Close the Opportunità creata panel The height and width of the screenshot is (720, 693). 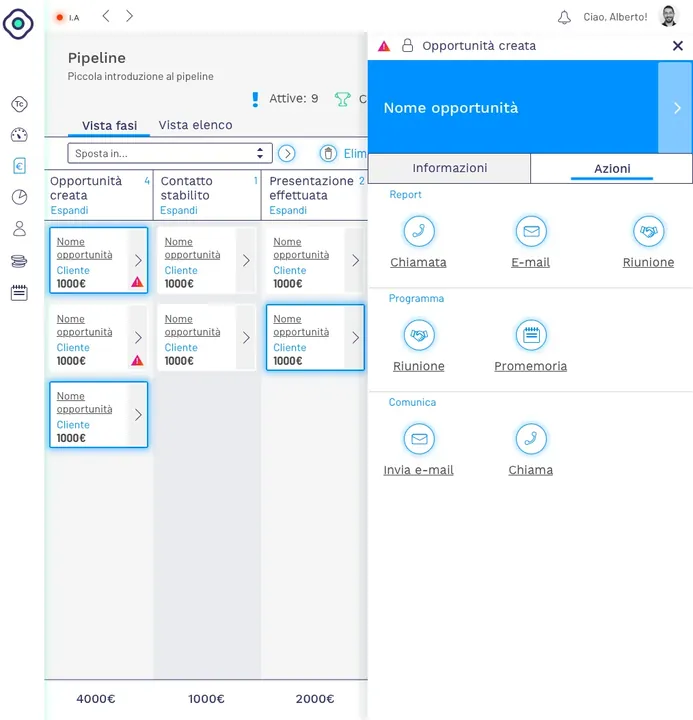677,45
